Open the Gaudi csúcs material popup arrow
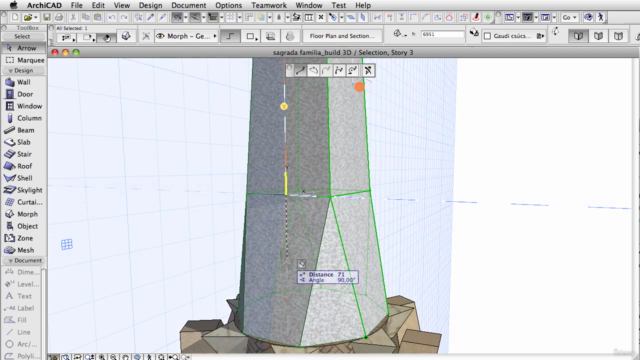Viewport: 640px width, 360px height. tap(540, 36)
